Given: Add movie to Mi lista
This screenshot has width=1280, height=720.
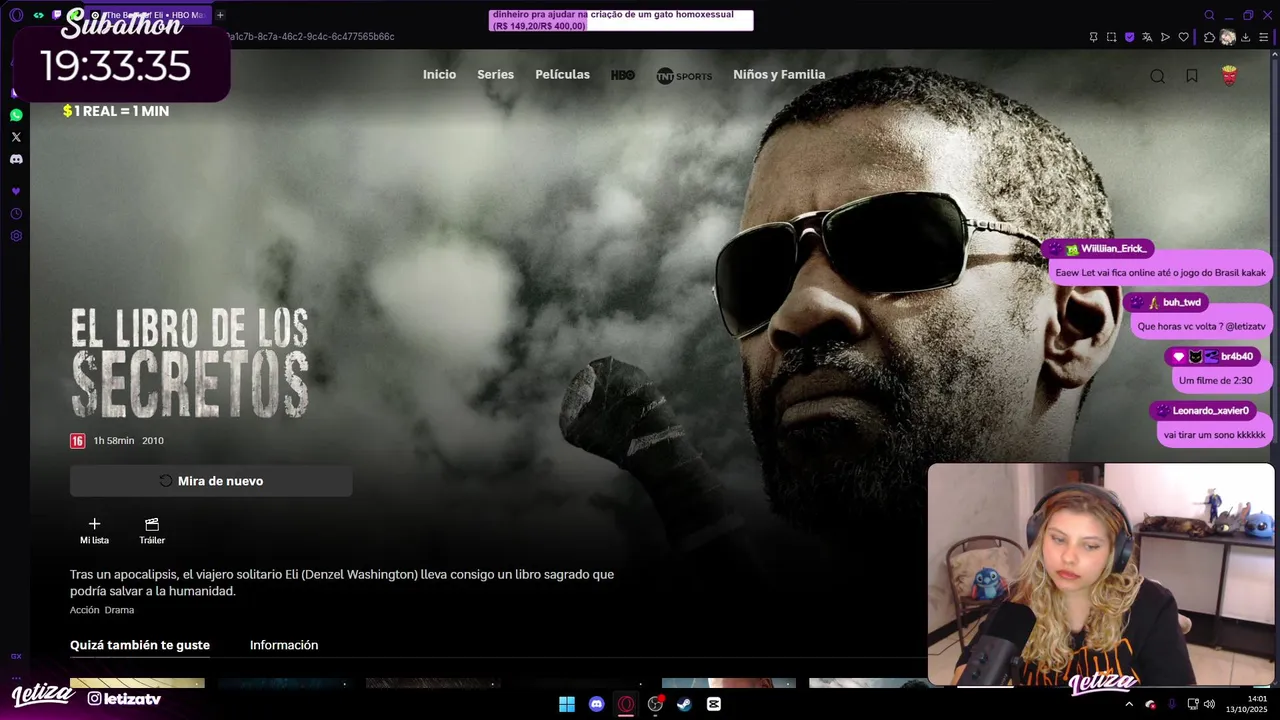Looking at the screenshot, I should tap(94, 531).
